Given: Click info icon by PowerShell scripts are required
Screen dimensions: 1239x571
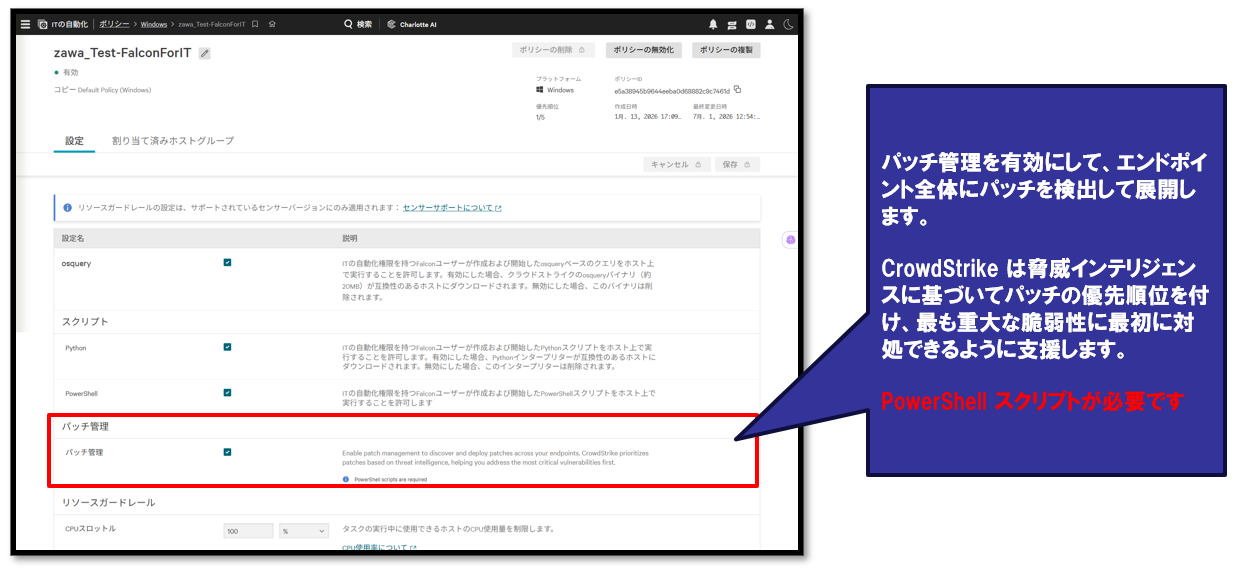Looking at the screenshot, I should point(346,479).
